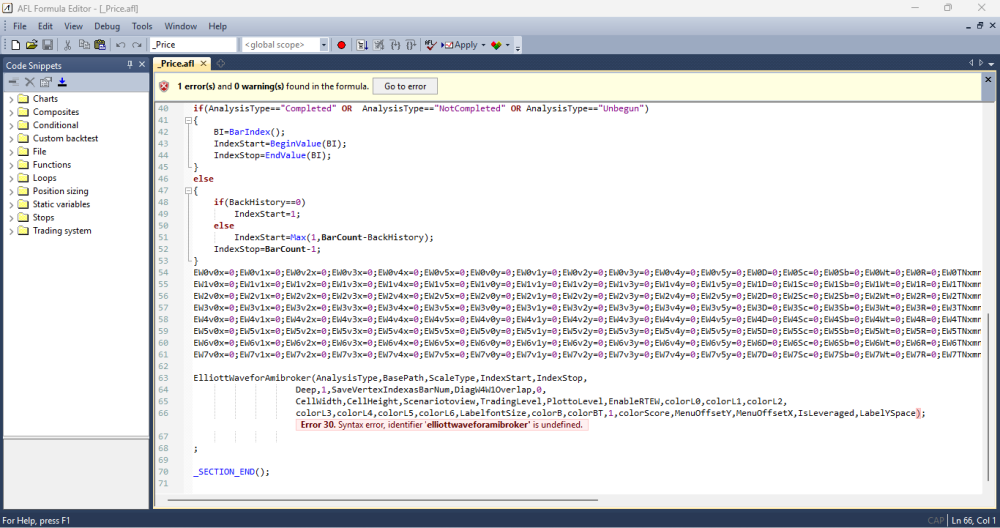Image resolution: width=1000 pixels, height=528 pixels.
Task: Open the global scope dropdown
Action: (324, 45)
